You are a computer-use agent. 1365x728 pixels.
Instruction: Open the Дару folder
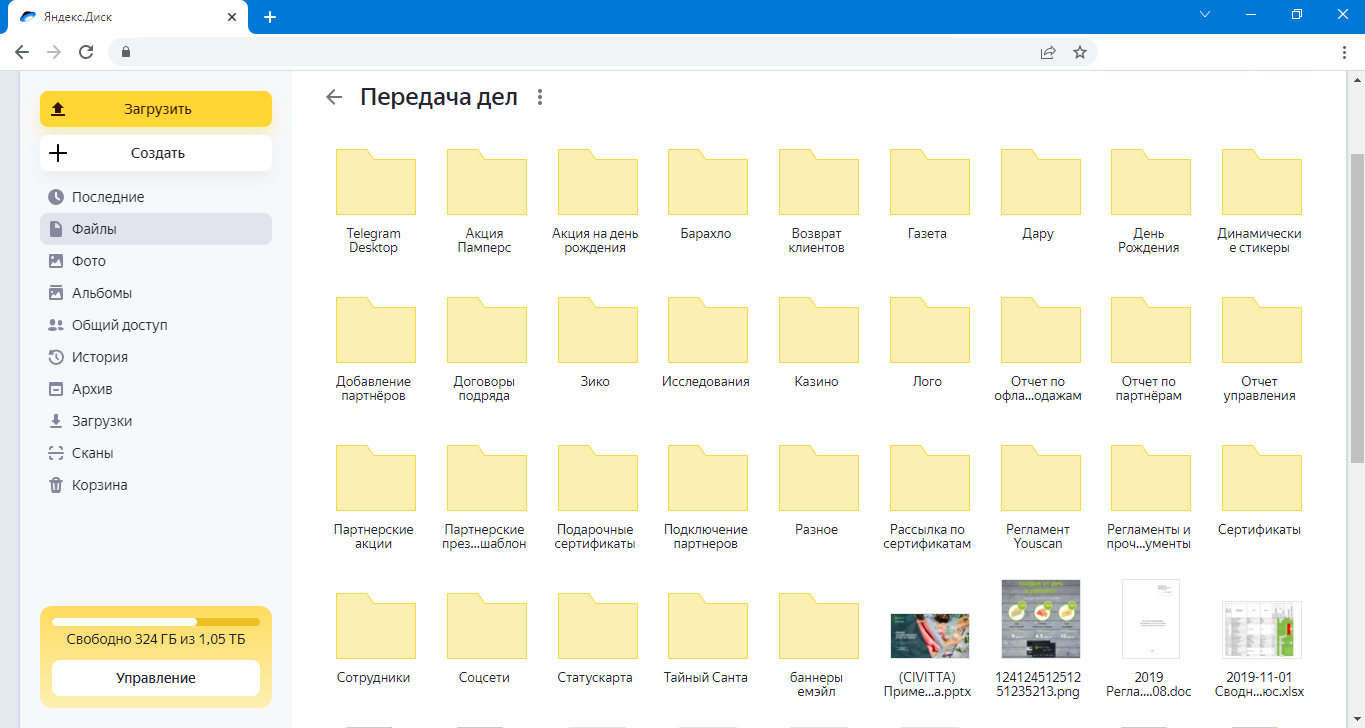[1040, 182]
